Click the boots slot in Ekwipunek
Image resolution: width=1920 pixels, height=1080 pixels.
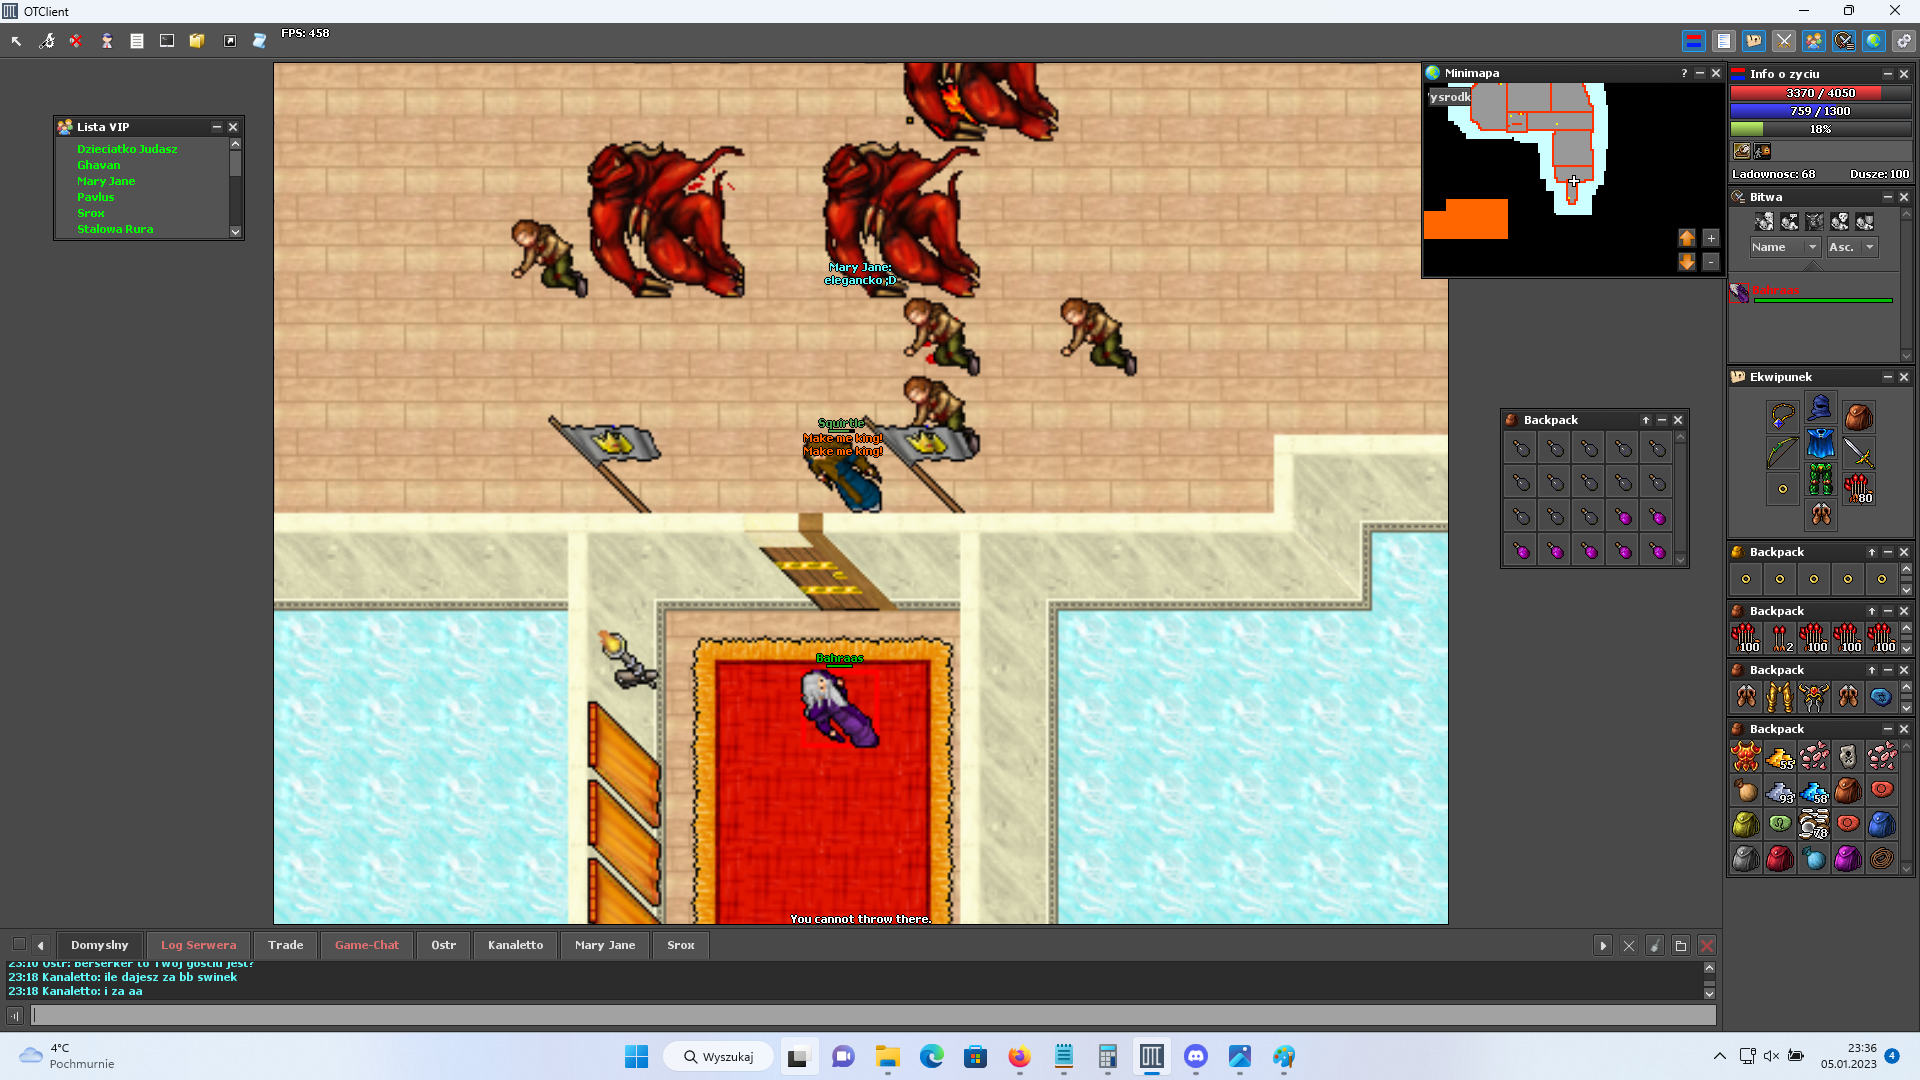[1820, 515]
